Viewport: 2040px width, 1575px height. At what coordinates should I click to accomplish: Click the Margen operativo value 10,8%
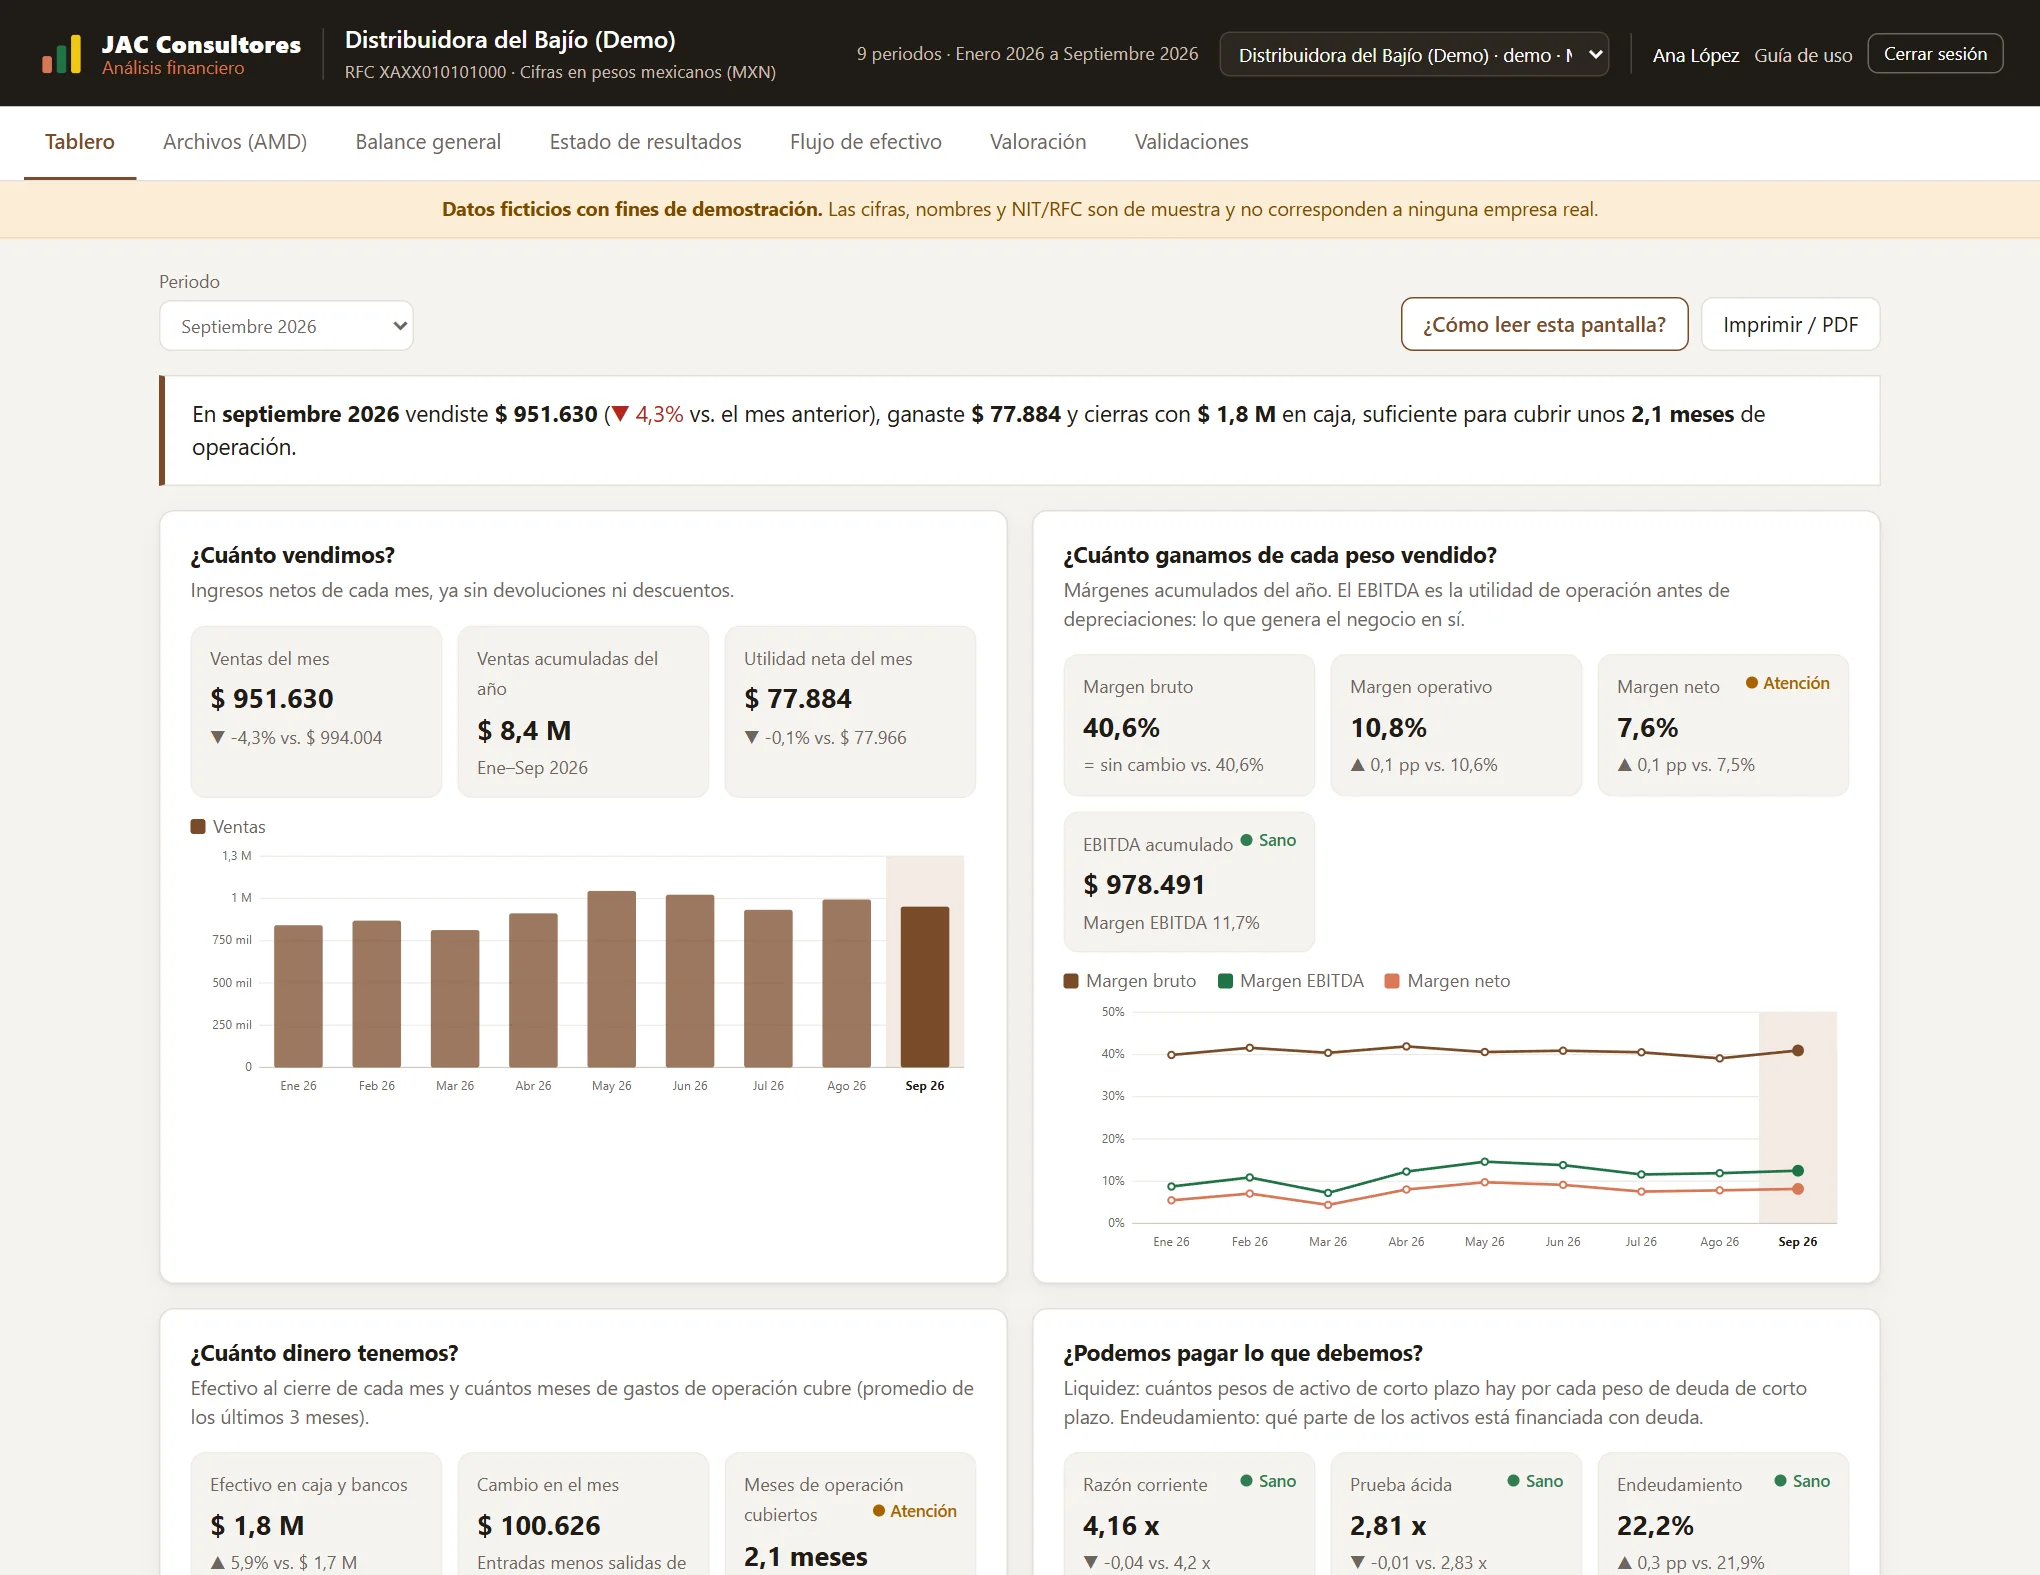pyautogui.click(x=1388, y=728)
